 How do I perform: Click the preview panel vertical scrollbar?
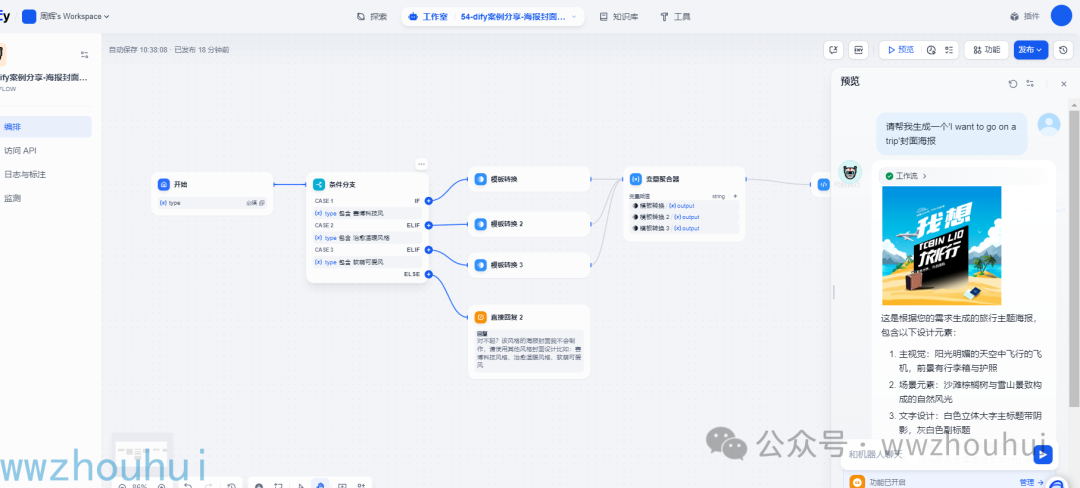click(1074, 258)
